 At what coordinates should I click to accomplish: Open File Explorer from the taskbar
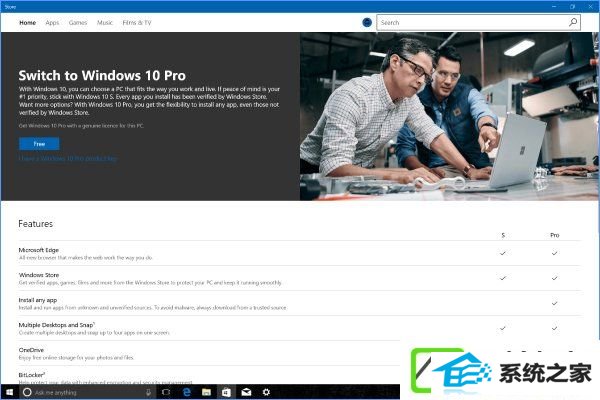207,392
